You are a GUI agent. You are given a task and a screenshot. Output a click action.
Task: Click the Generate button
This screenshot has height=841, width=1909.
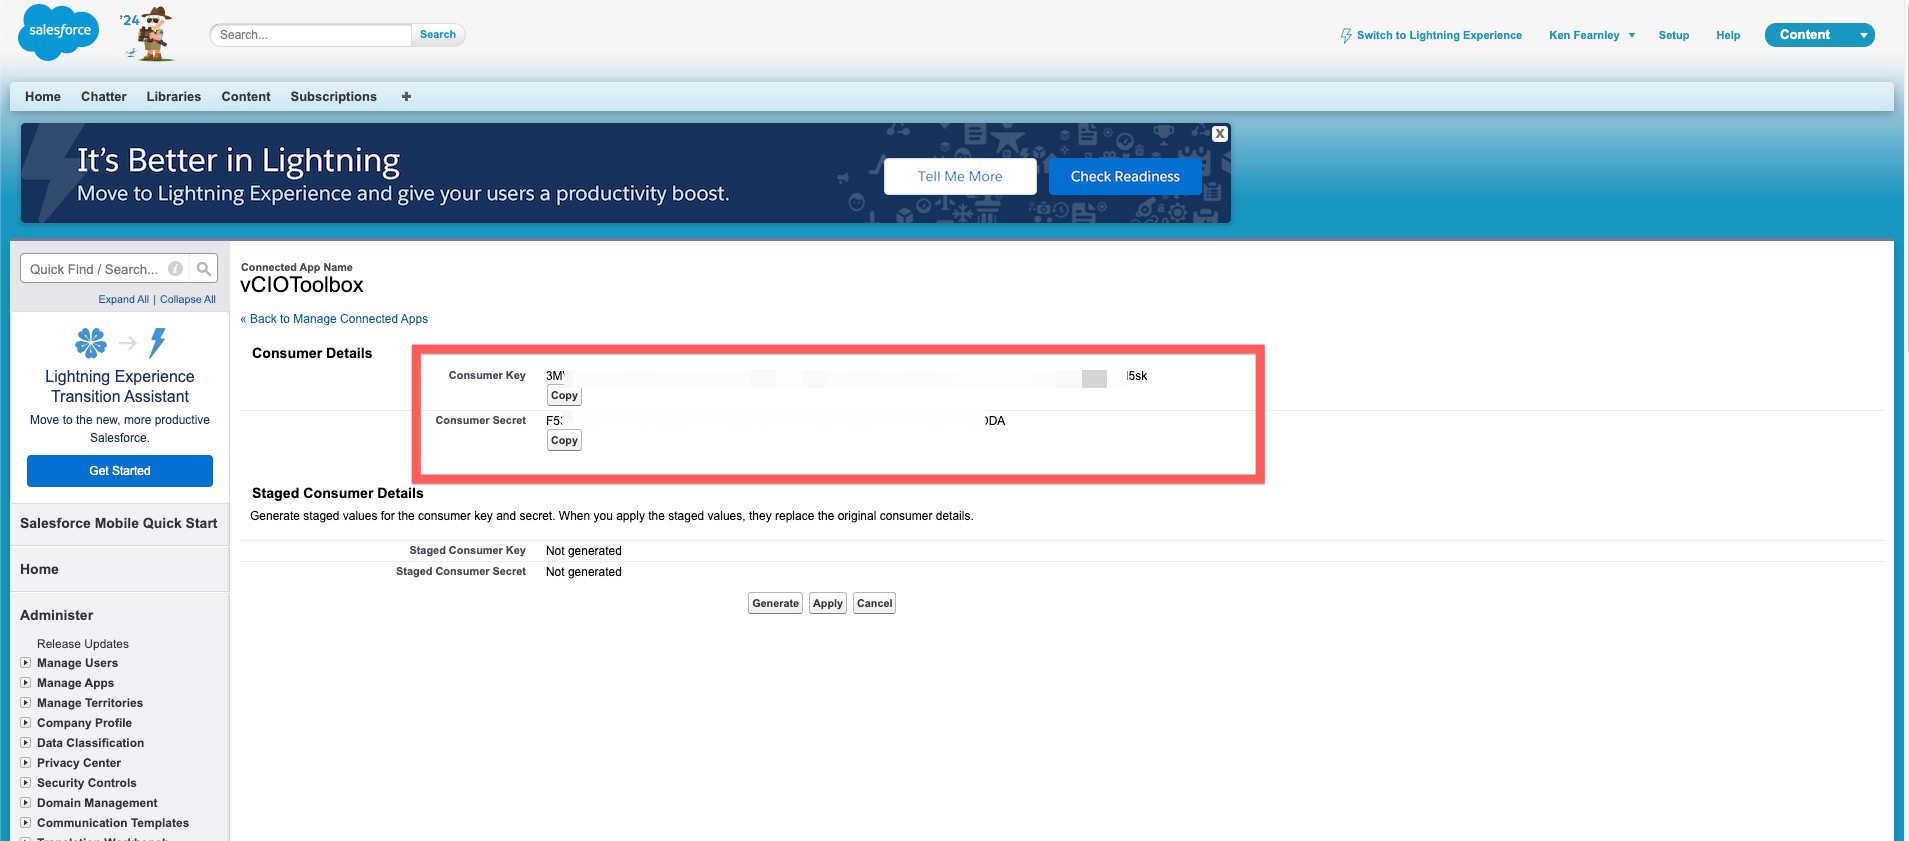click(x=775, y=603)
